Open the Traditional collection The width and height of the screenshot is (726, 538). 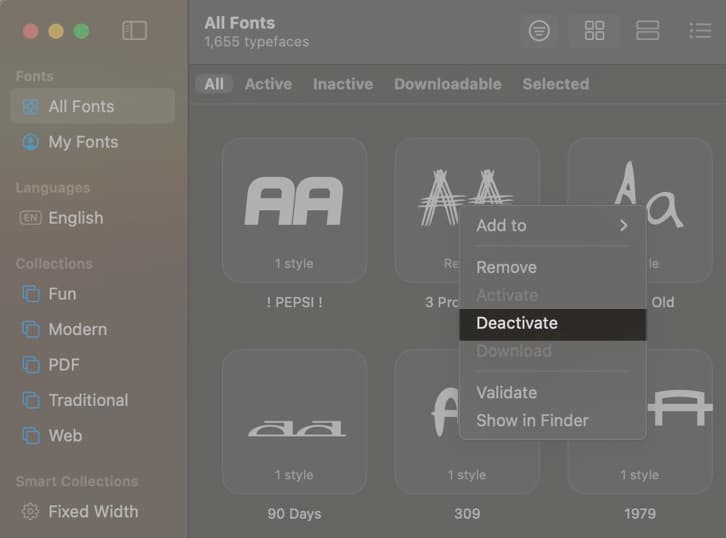[x=93, y=400]
